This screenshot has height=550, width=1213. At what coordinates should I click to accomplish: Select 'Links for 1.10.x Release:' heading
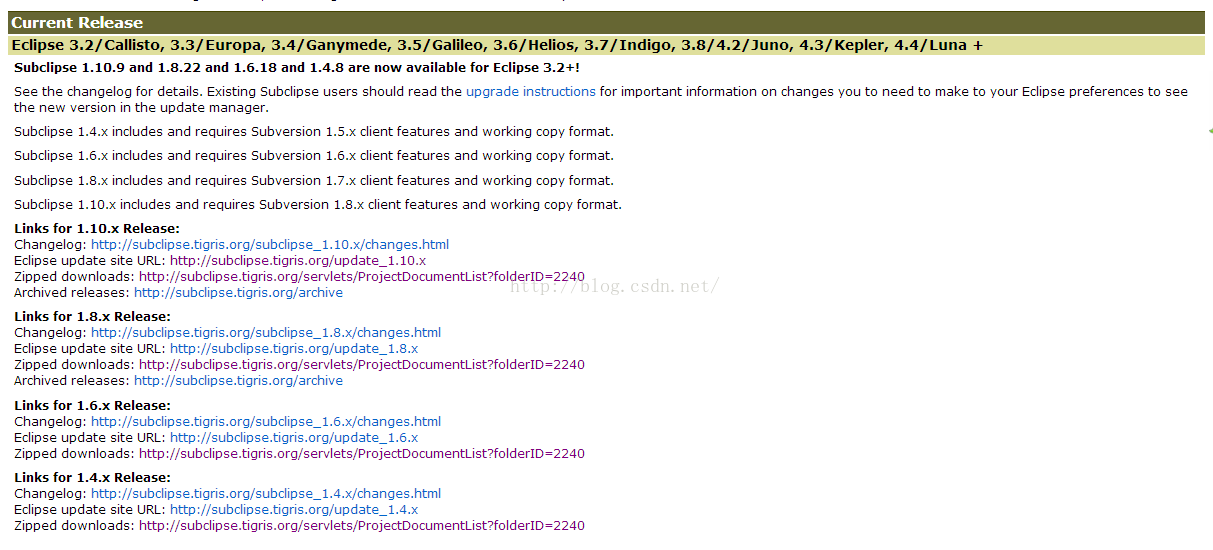[97, 229]
